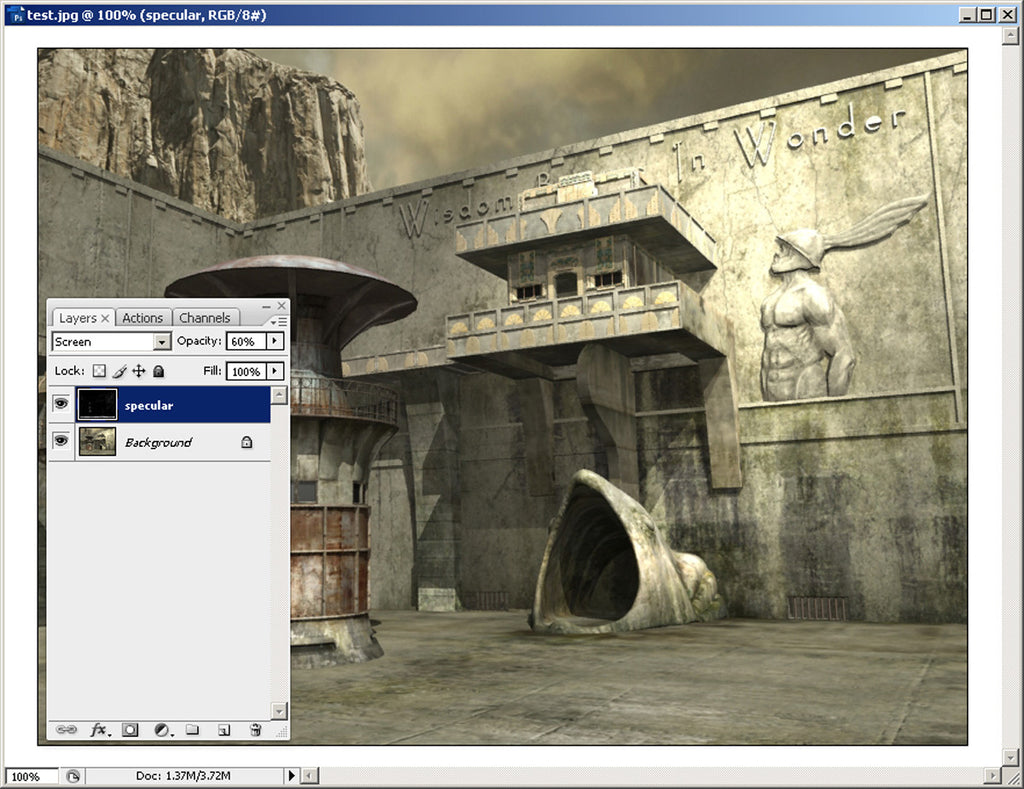Create a new layer
This screenshot has height=789, width=1024.
click(224, 730)
